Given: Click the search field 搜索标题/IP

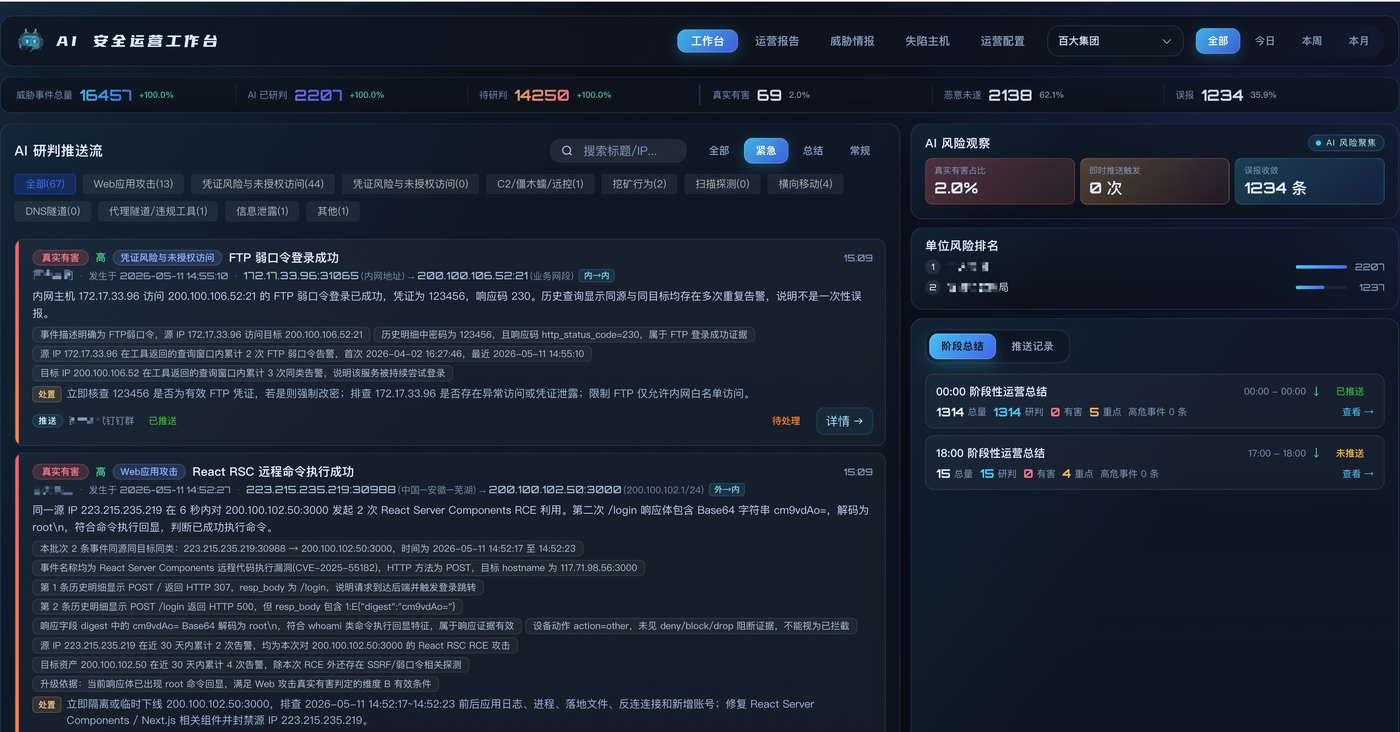Looking at the screenshot, I should coord(618,151).
